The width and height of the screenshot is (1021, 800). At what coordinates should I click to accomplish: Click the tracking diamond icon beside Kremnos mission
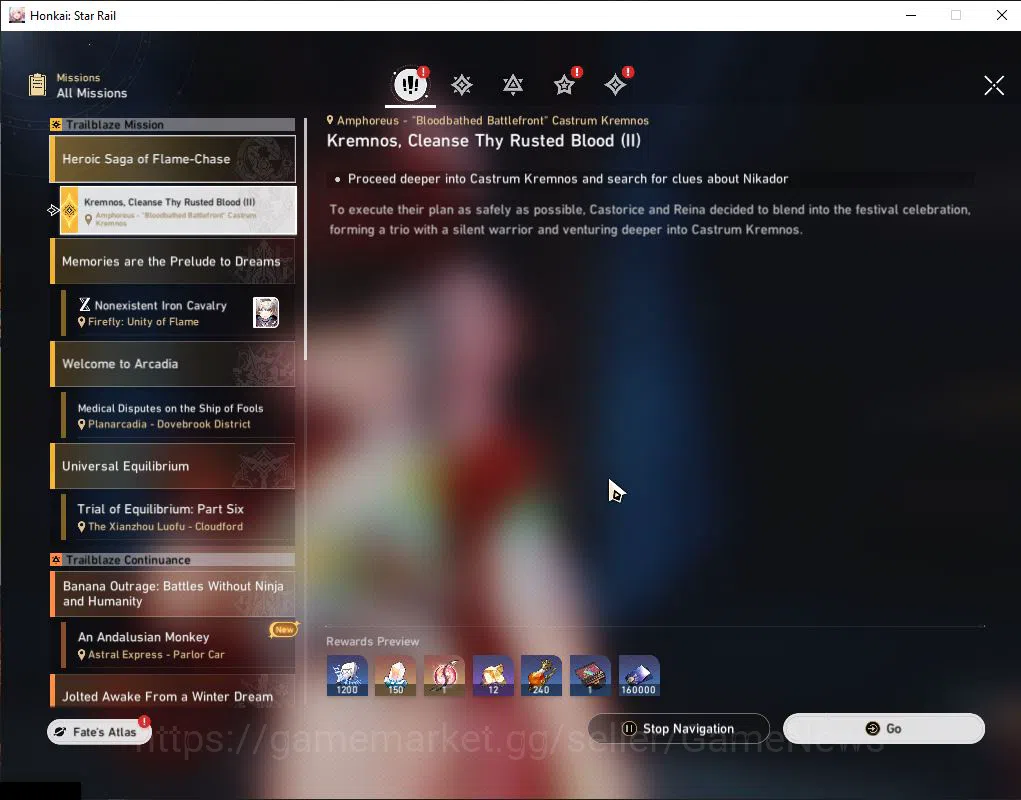point(53,210)
